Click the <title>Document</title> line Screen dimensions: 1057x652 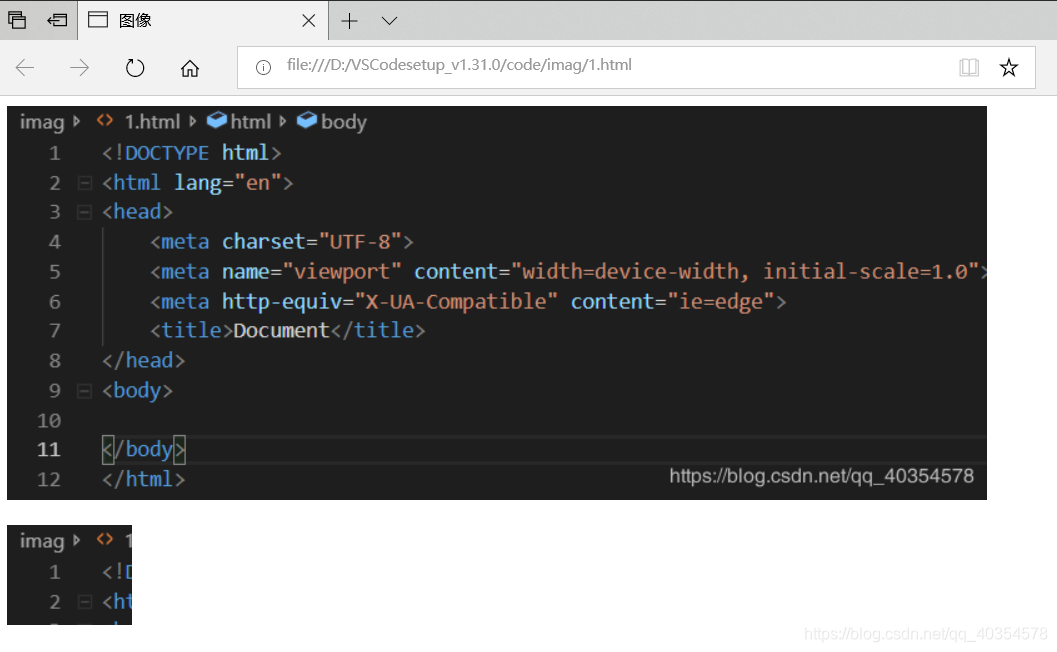288,330
